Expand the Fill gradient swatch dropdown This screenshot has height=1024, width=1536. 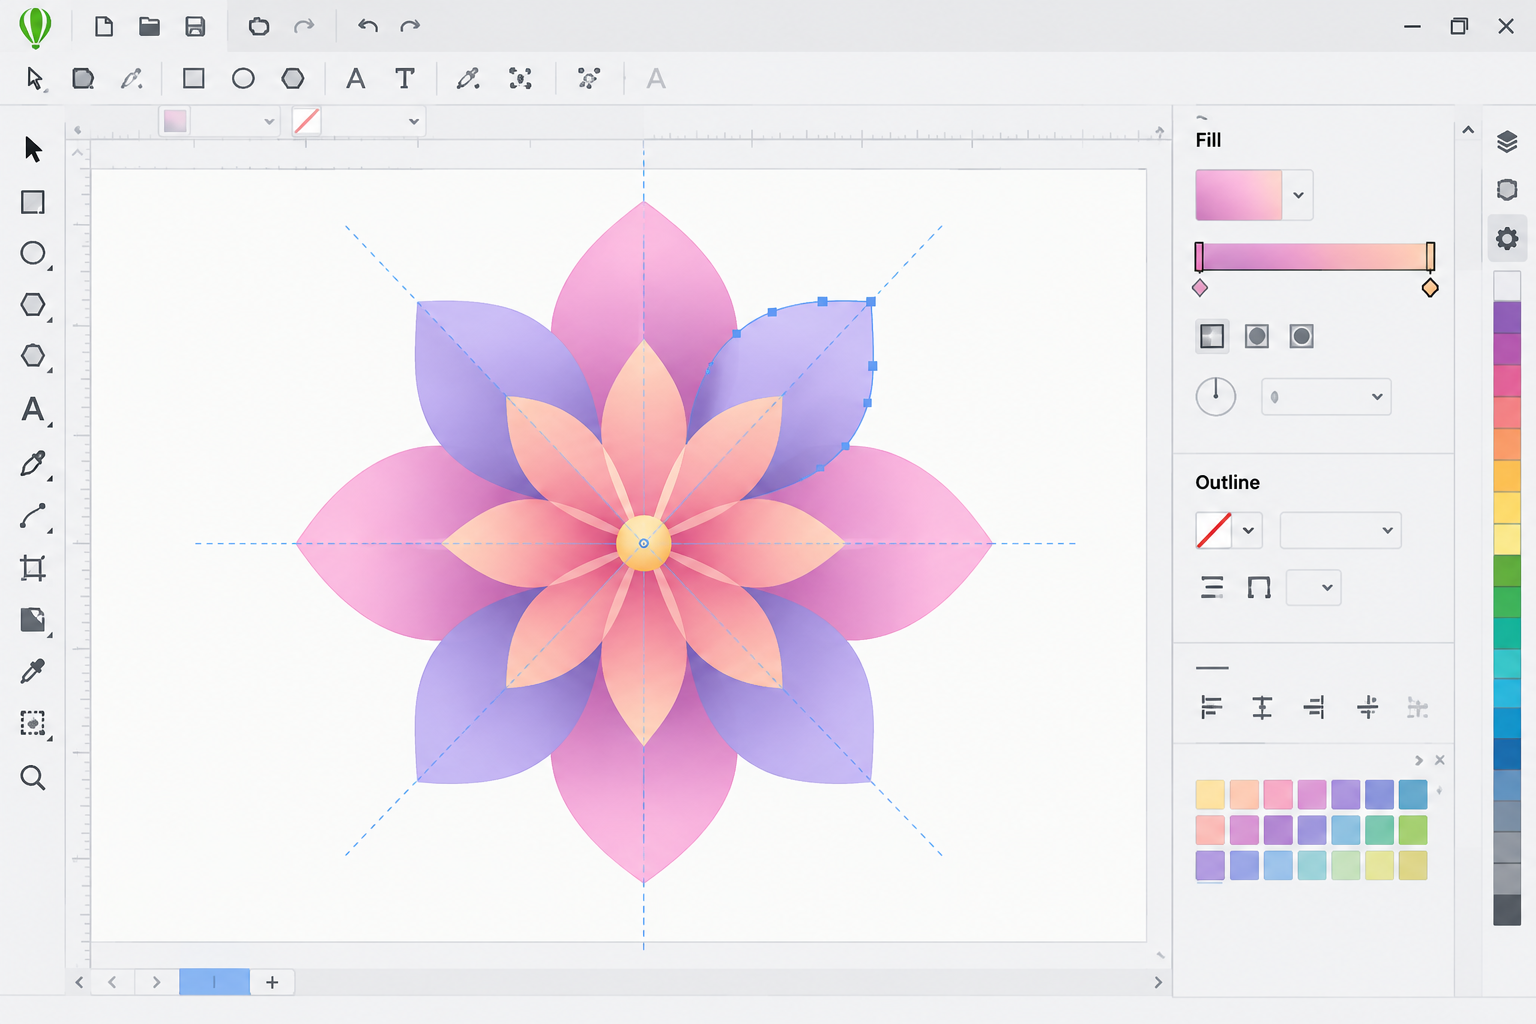pos(1298,195)
